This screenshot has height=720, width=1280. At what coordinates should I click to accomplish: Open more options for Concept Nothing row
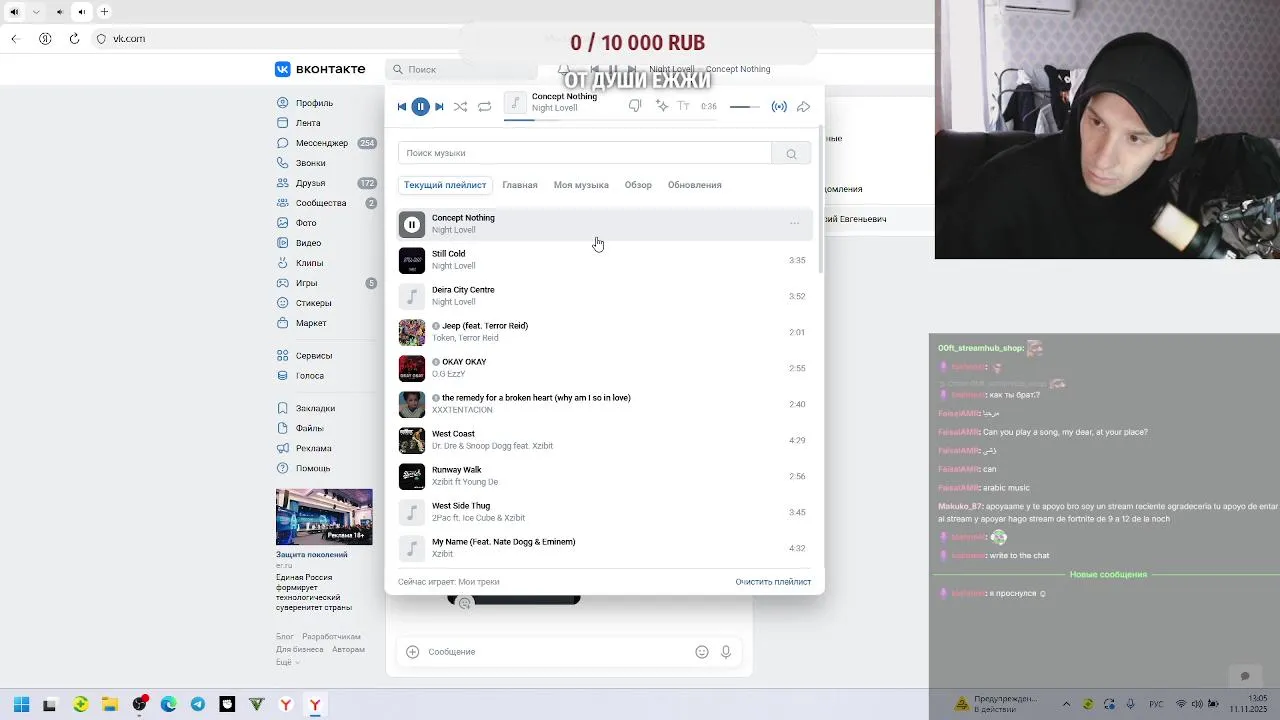[794, 224]
